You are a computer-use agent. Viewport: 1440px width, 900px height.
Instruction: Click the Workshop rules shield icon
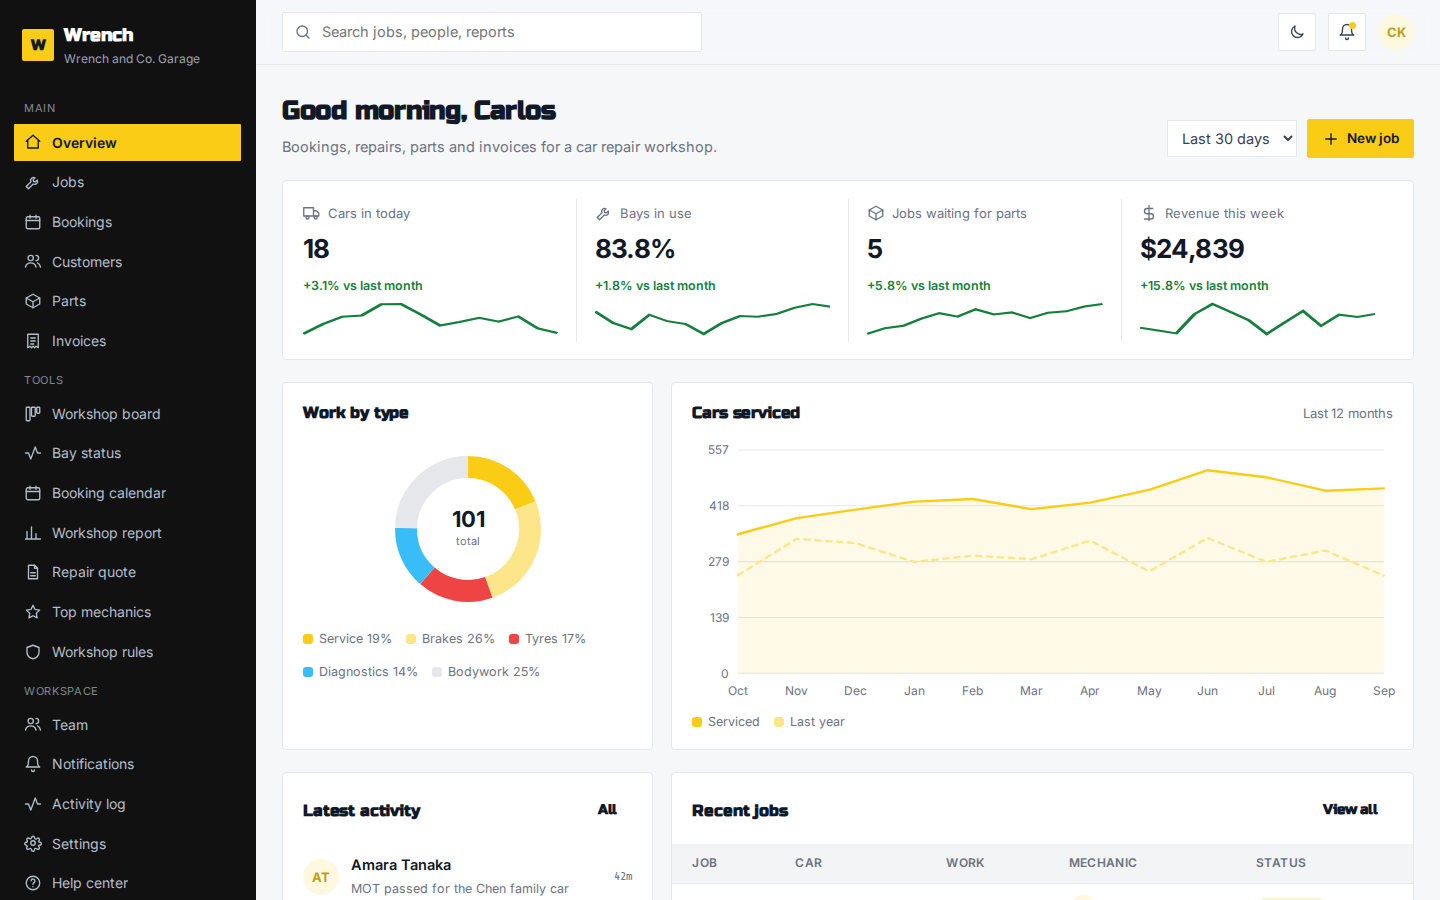click(x=33, y=652)
